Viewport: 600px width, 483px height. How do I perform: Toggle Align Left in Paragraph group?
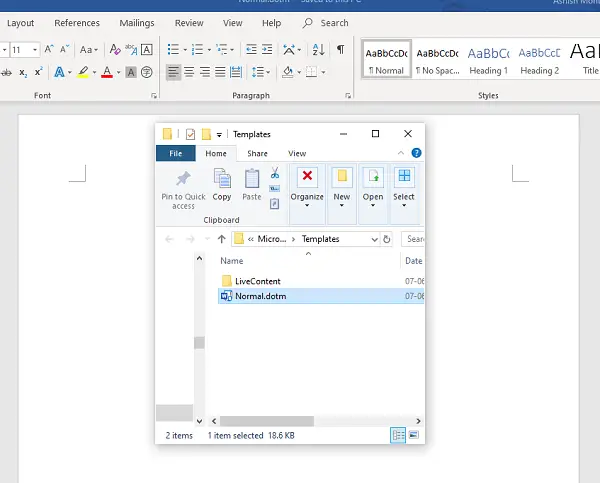pyautogui.click(x=173, y=72)
